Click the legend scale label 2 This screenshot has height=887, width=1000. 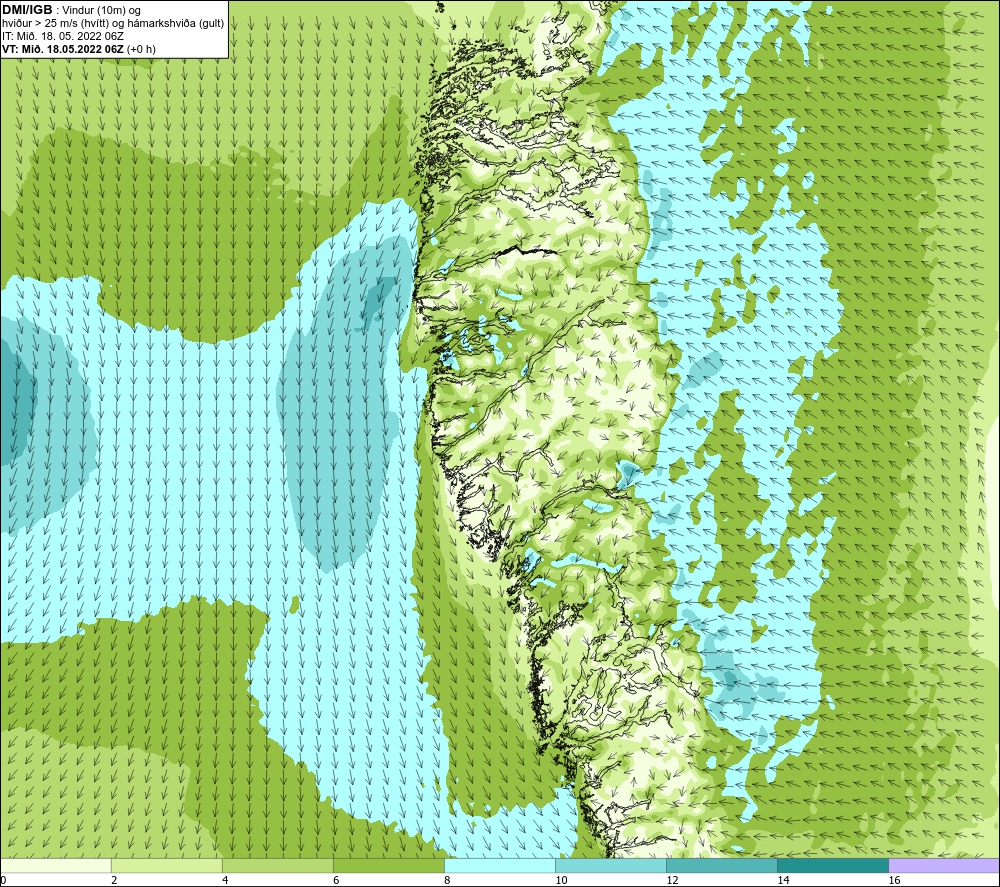[114, 881]
